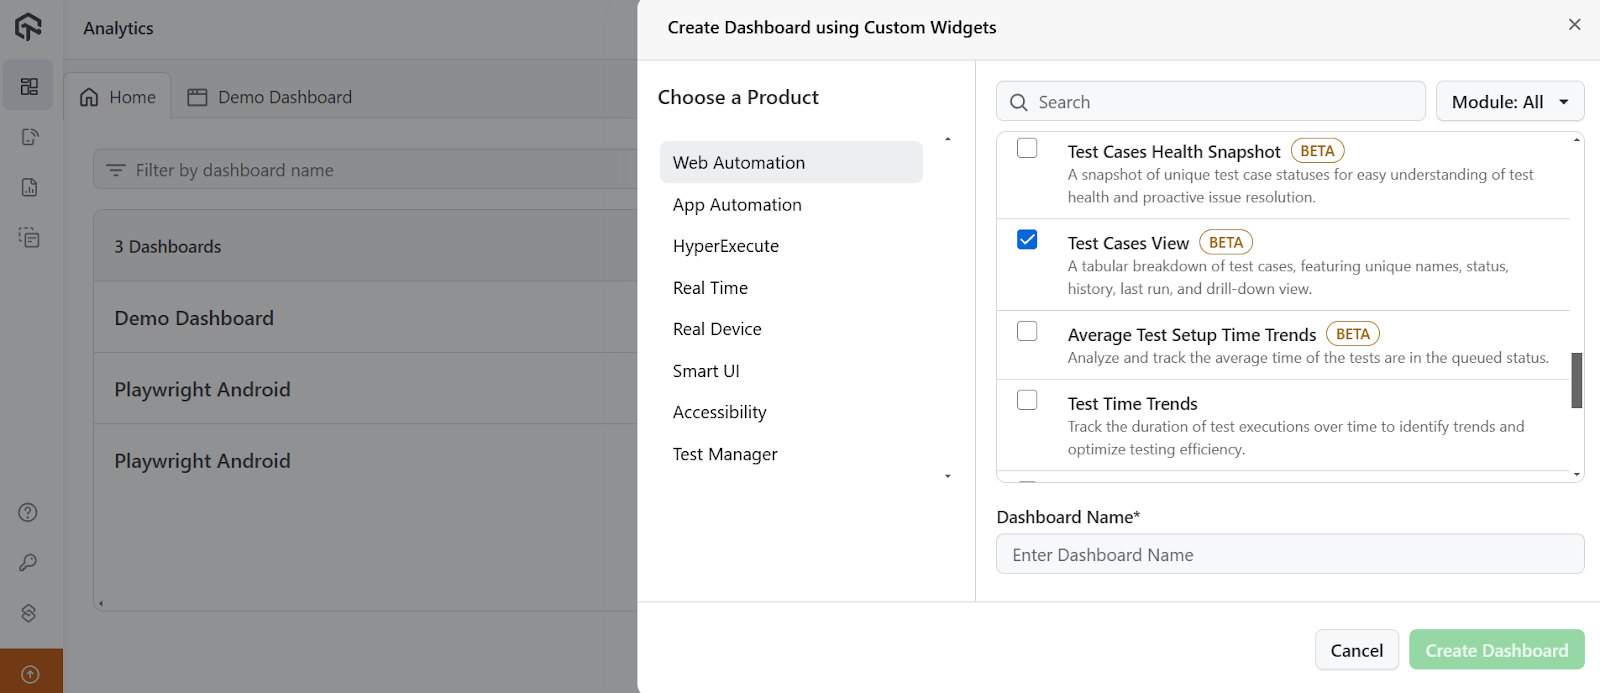The image size is (1600, 693).
Task: Open the help question mark icon
Action: tap(28, 512)
